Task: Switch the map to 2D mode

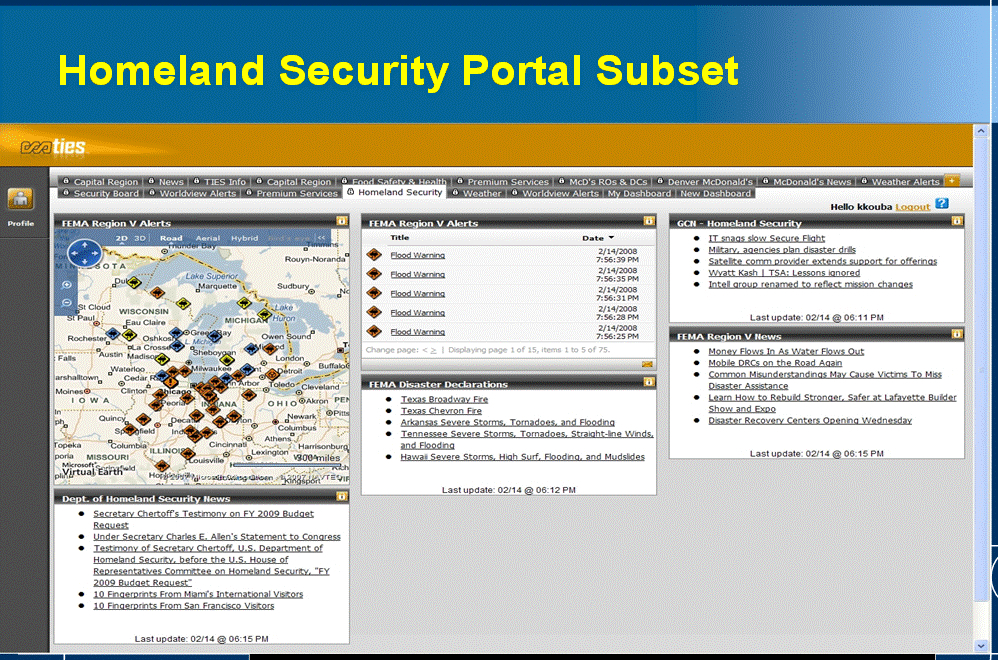Action: (x=121, y=238)
